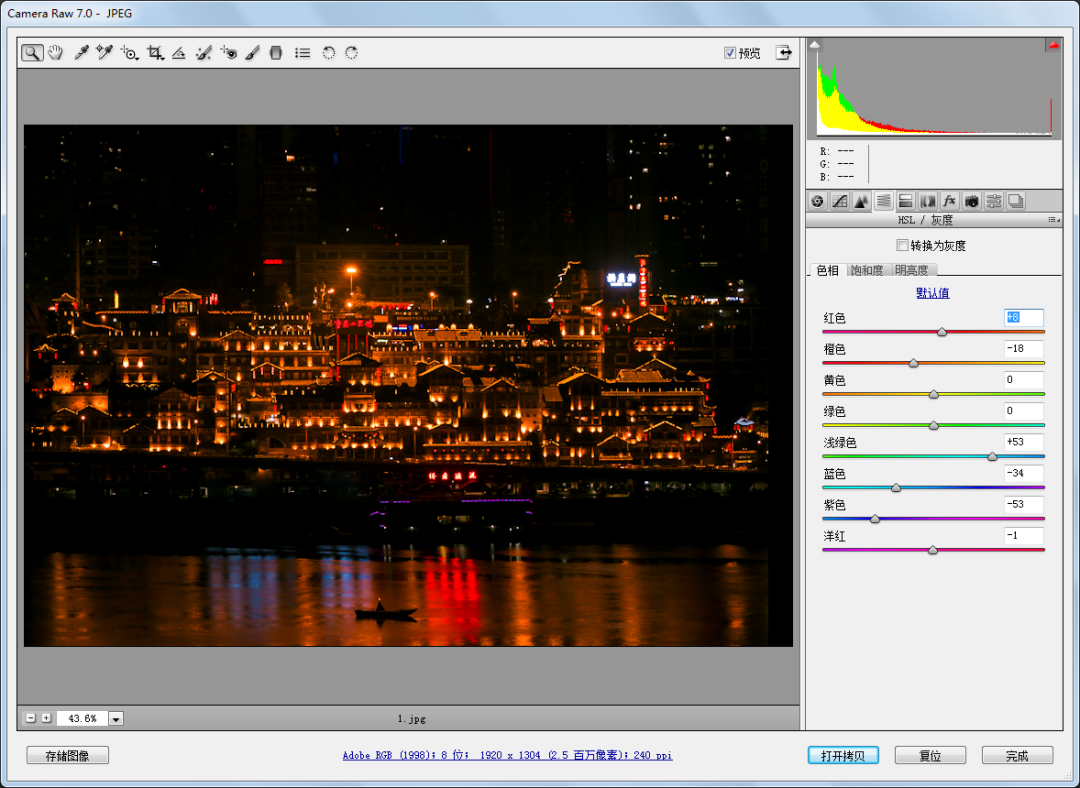This screenshot has height=788, width=1080.
Task: Click the zoom out minus button
Action: click(x=30, y=718)
